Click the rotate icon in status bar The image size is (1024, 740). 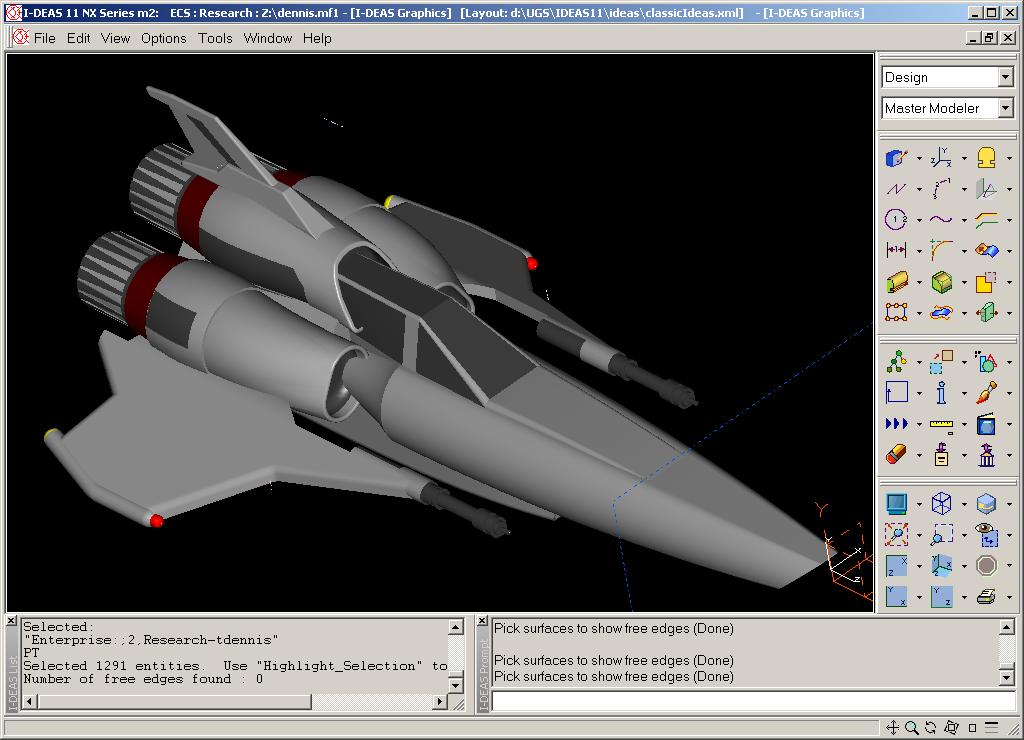(930, 728)
